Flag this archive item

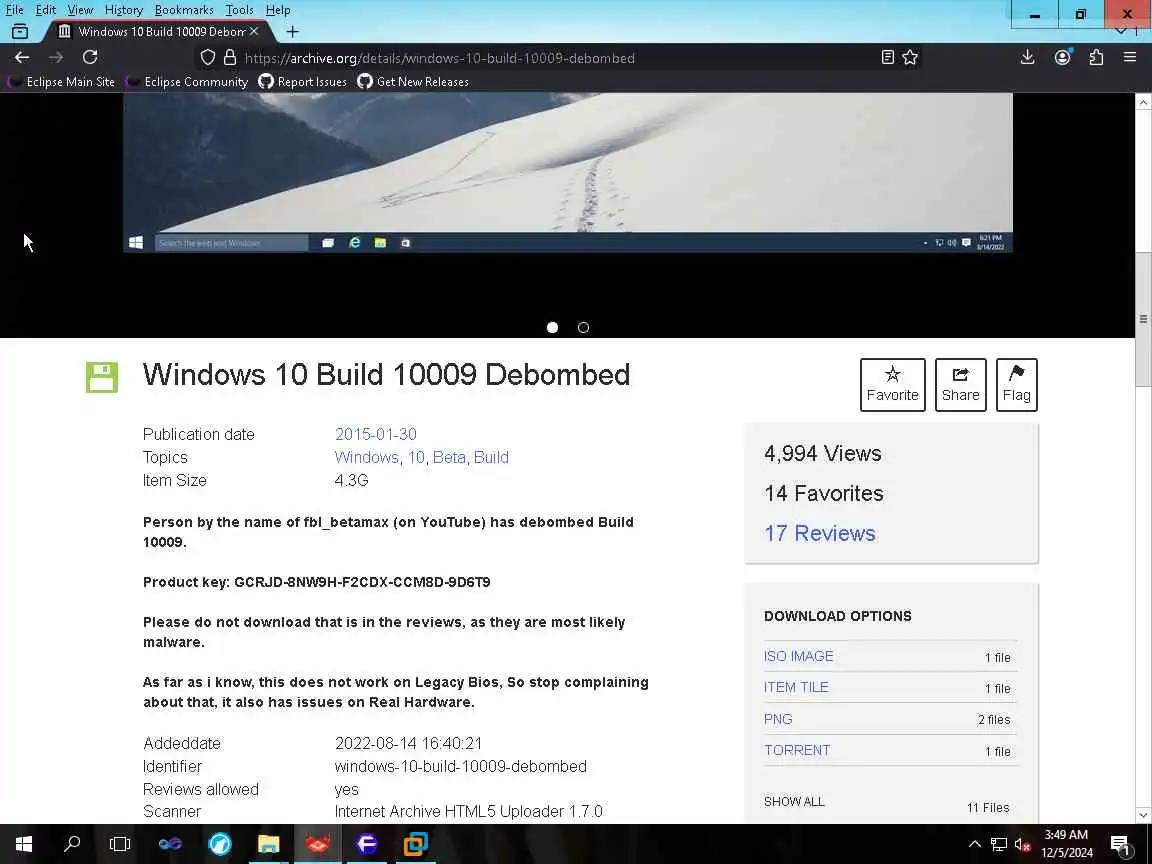click(1017, 385)
